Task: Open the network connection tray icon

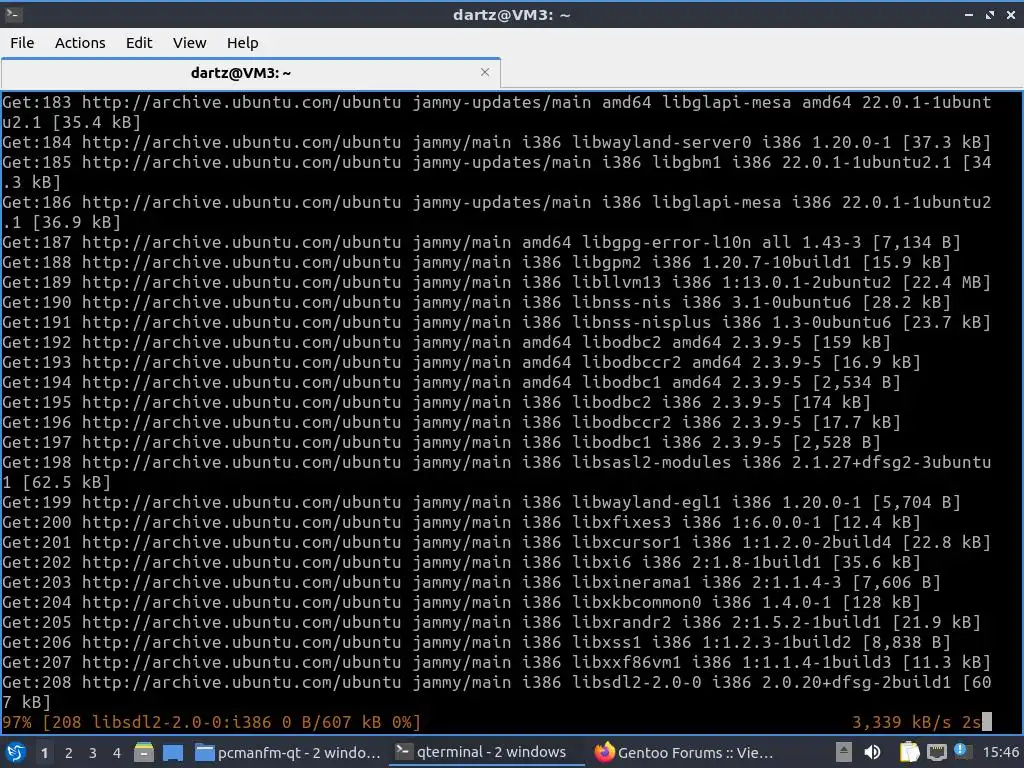Action: click(936, 752)
